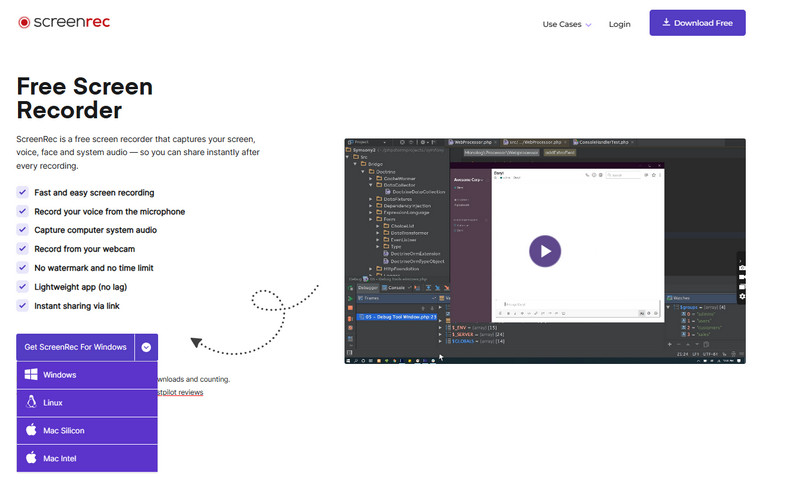
Task: Choose the Windows download option
Action: pyautogui.click(x=87, y=375)
